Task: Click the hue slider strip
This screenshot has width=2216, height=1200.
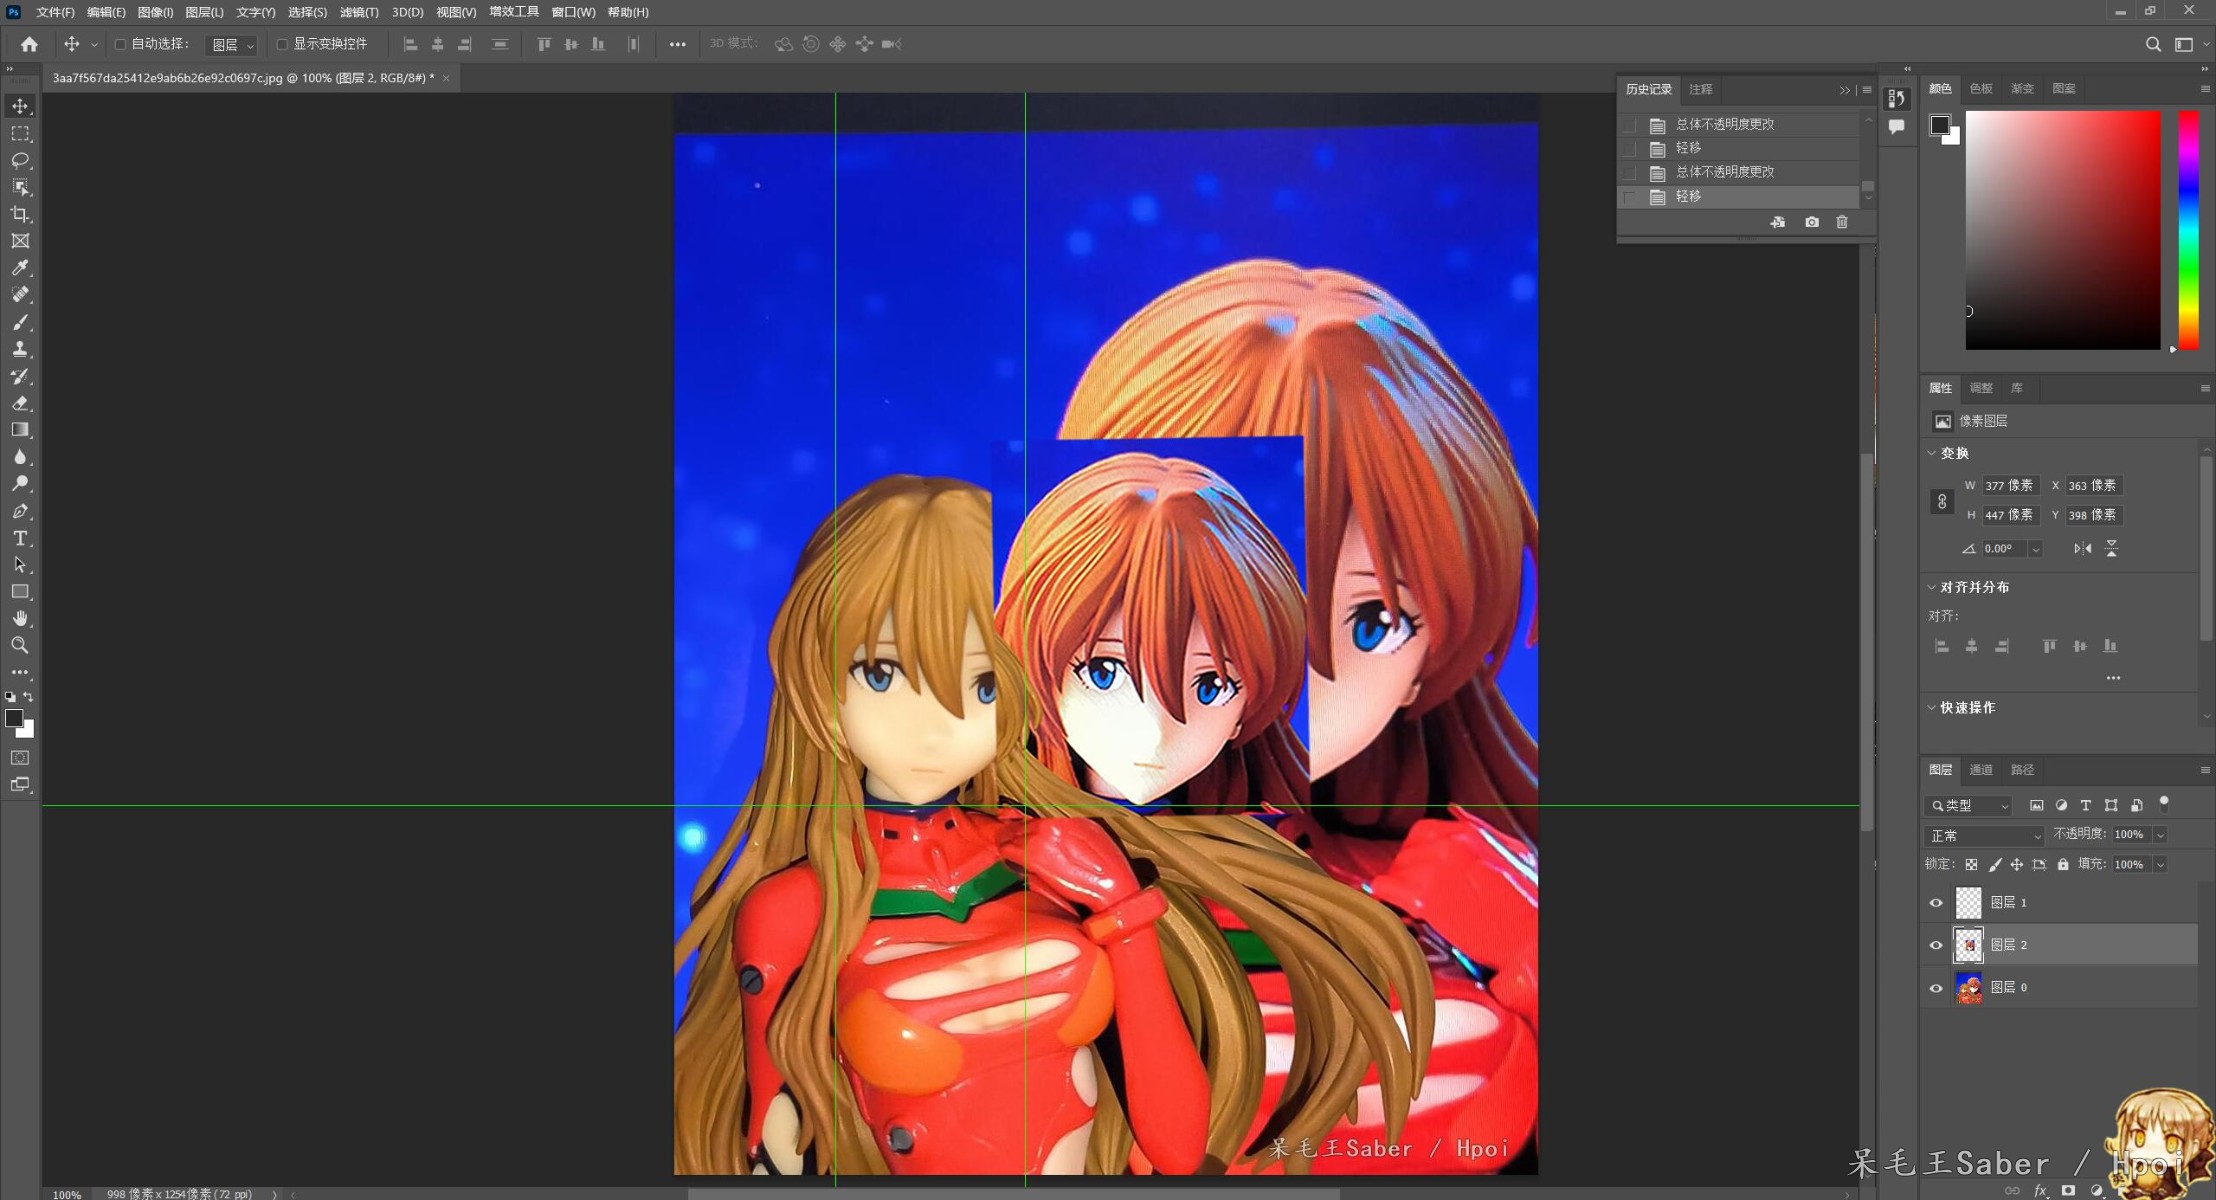Action: pyautogui.click(x=2188, y=230)
